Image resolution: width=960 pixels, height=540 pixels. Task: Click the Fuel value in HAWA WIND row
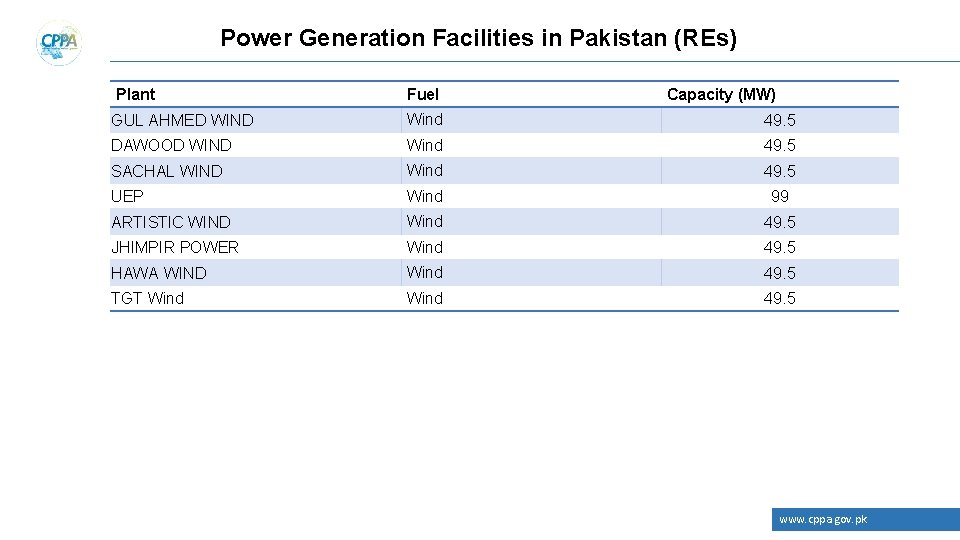tap(424, 272)
